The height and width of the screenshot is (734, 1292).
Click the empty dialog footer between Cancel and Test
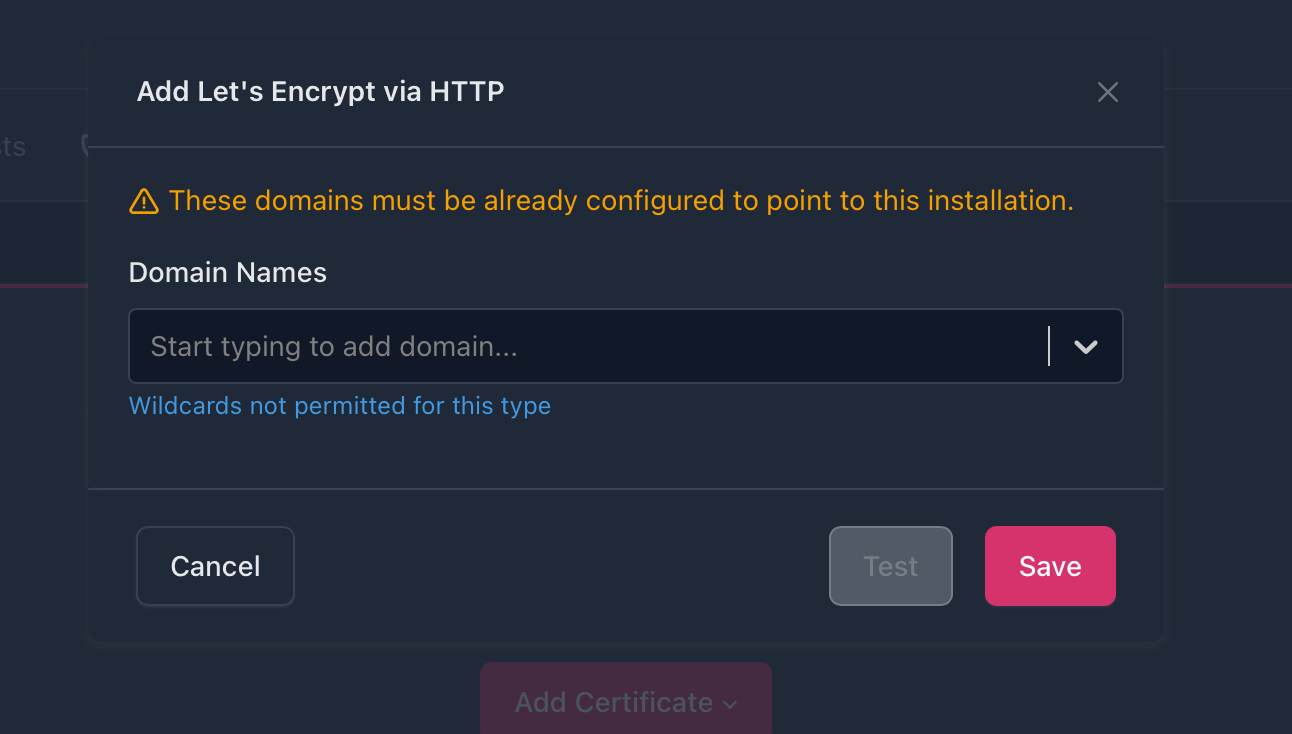[560, 566]
